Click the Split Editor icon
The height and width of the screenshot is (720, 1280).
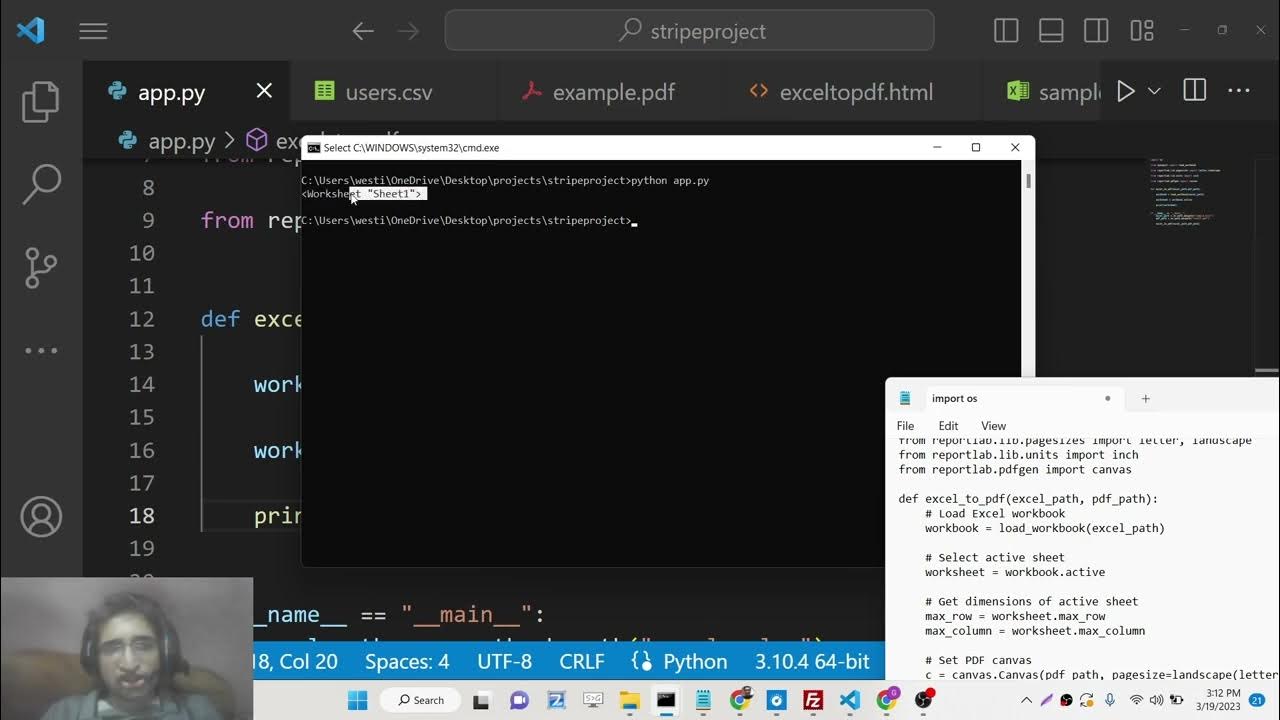pos(1194,91)
